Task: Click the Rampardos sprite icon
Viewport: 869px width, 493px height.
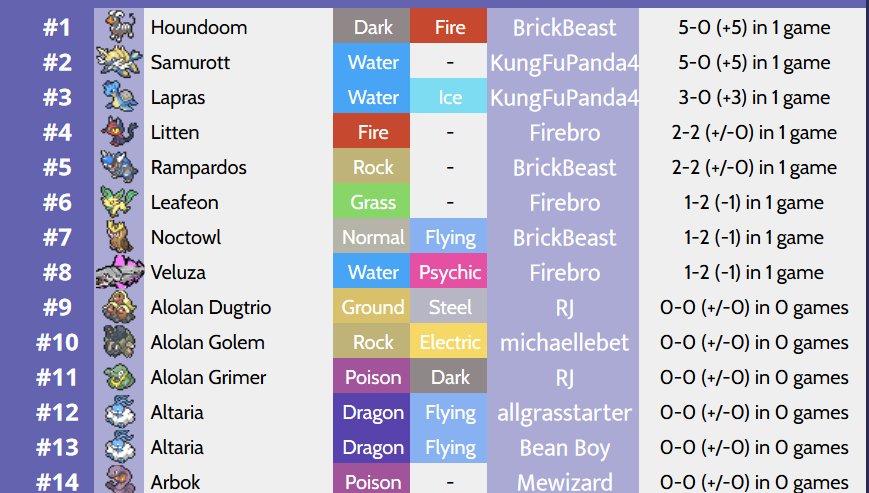Action: (119, 167)
